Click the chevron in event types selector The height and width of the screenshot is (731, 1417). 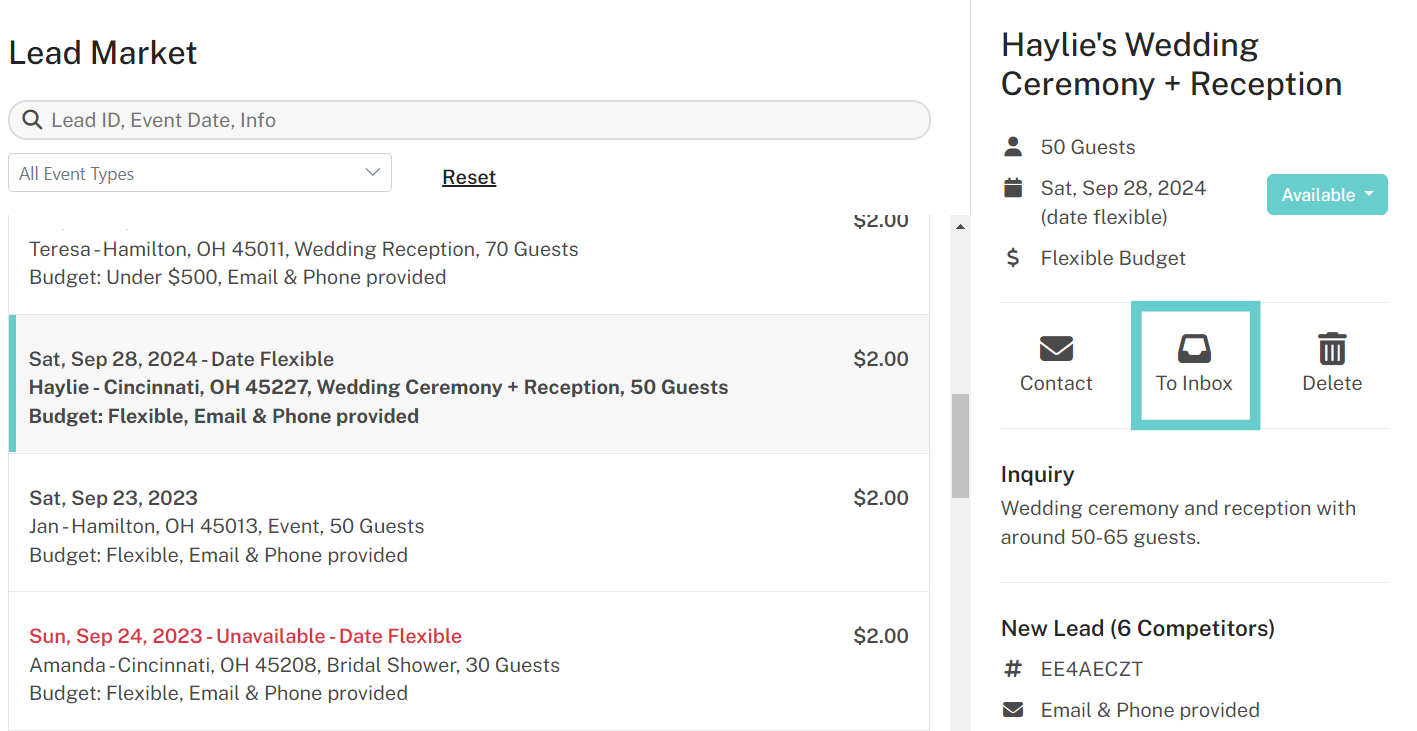pyautogui.click(x=373, y=173)
